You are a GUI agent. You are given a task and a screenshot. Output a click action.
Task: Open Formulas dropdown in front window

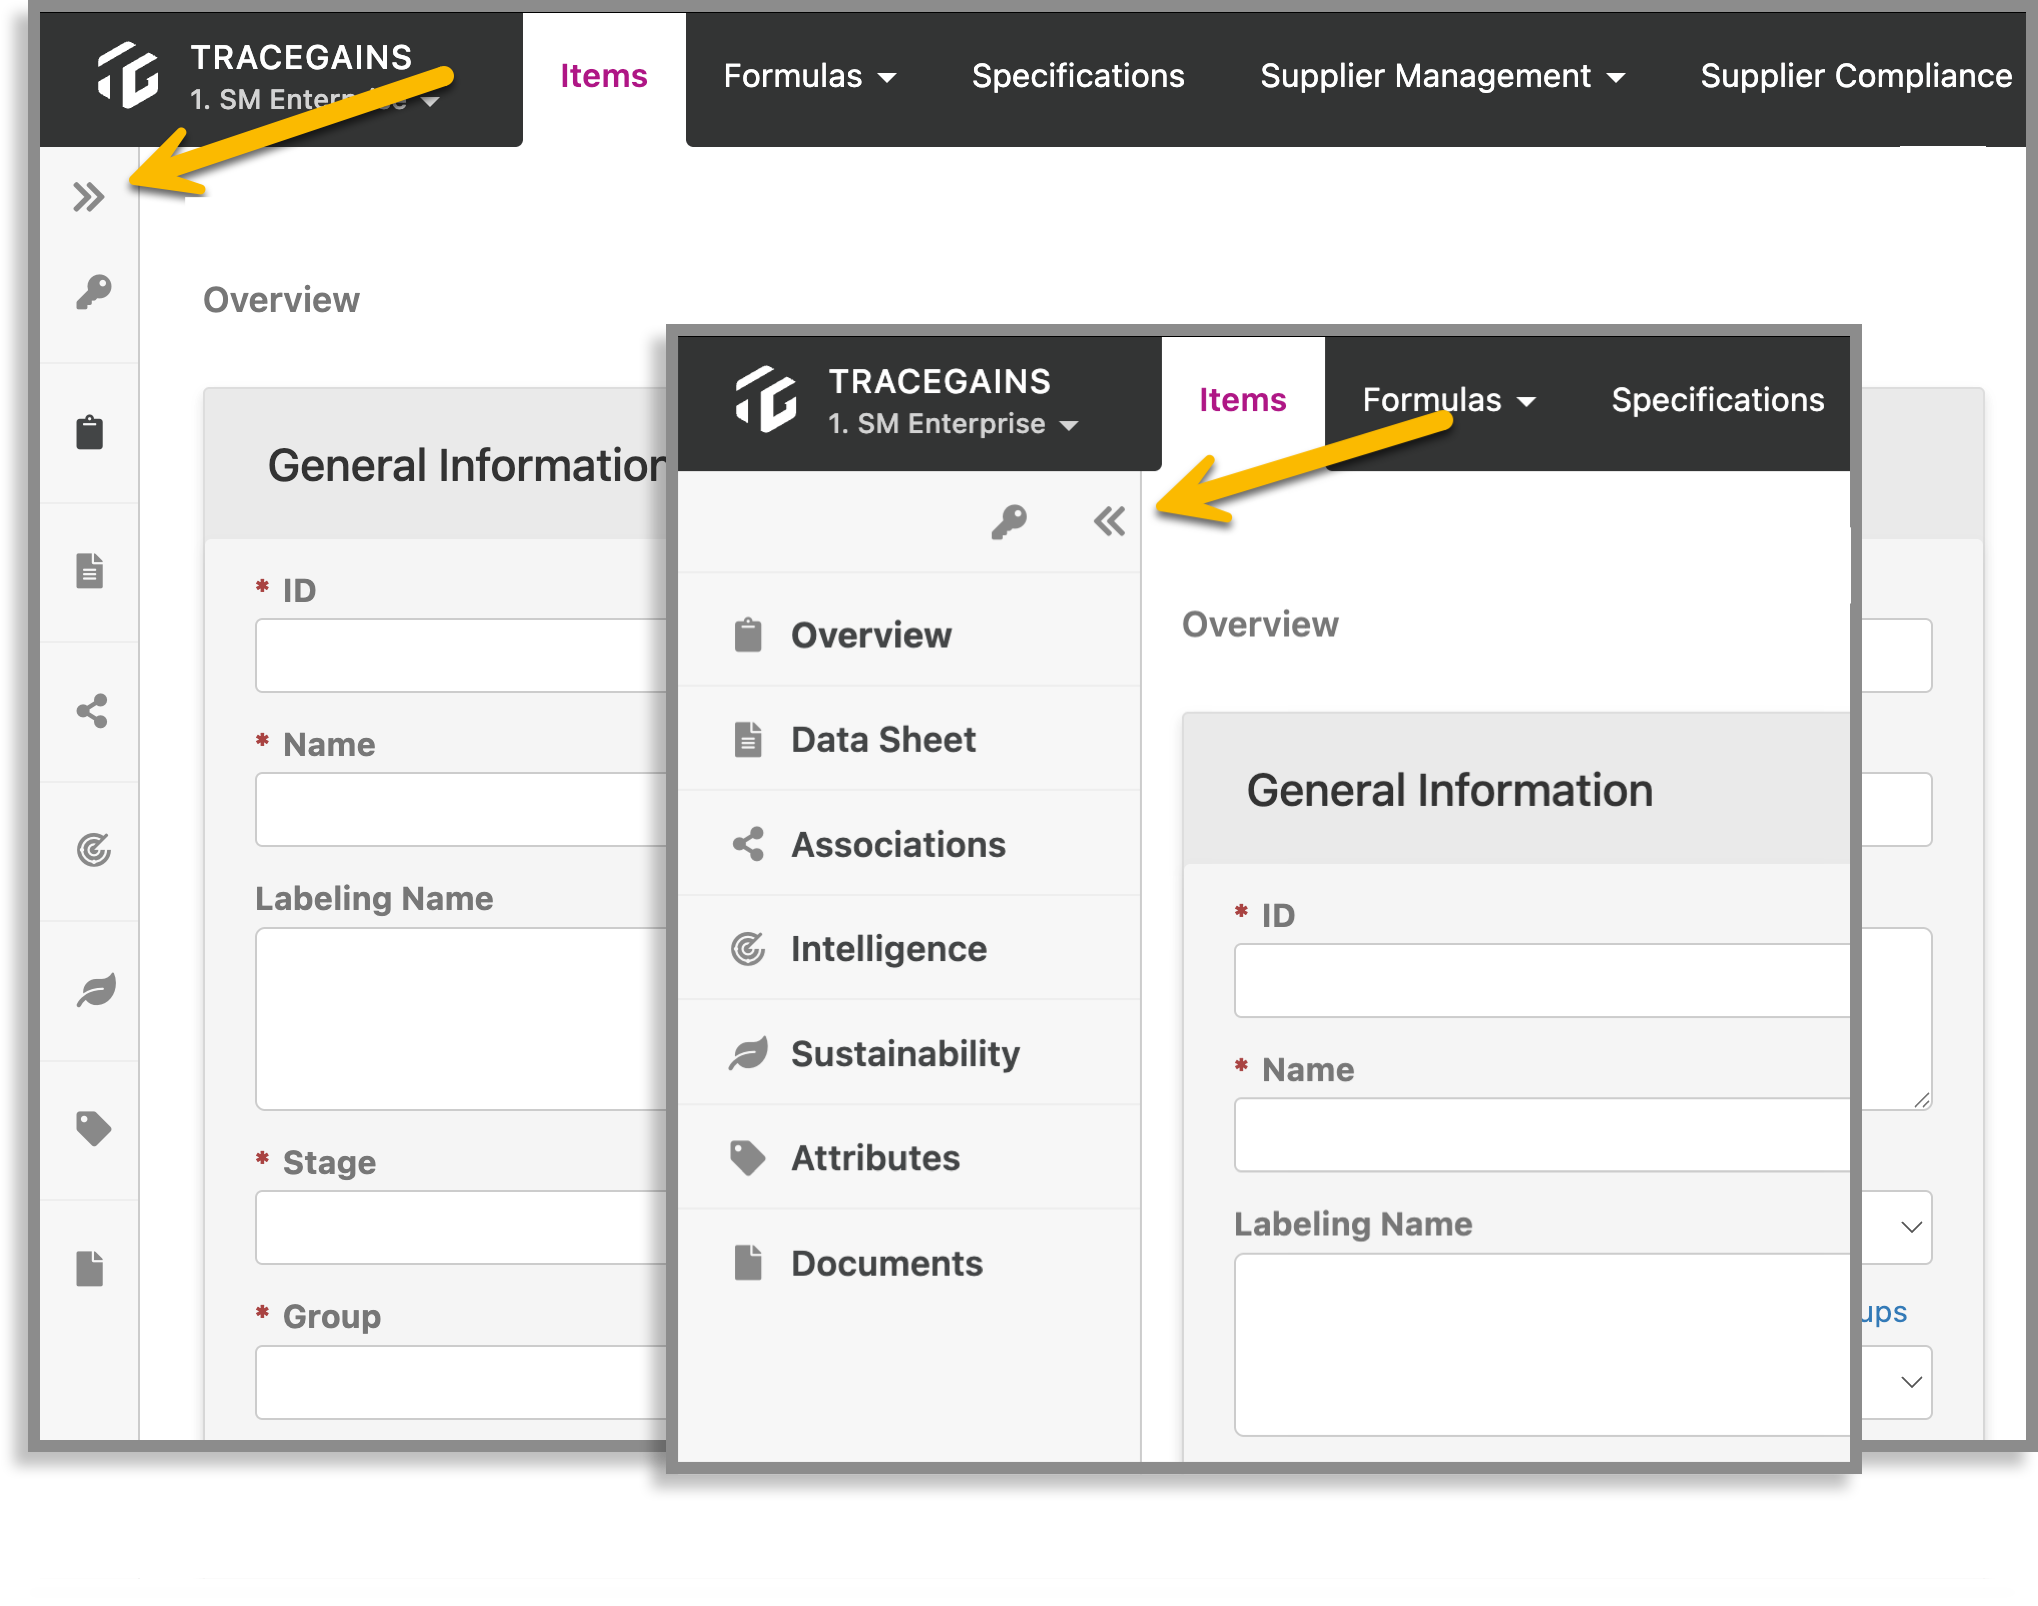pyautogui.click(x=1448, y=400)
